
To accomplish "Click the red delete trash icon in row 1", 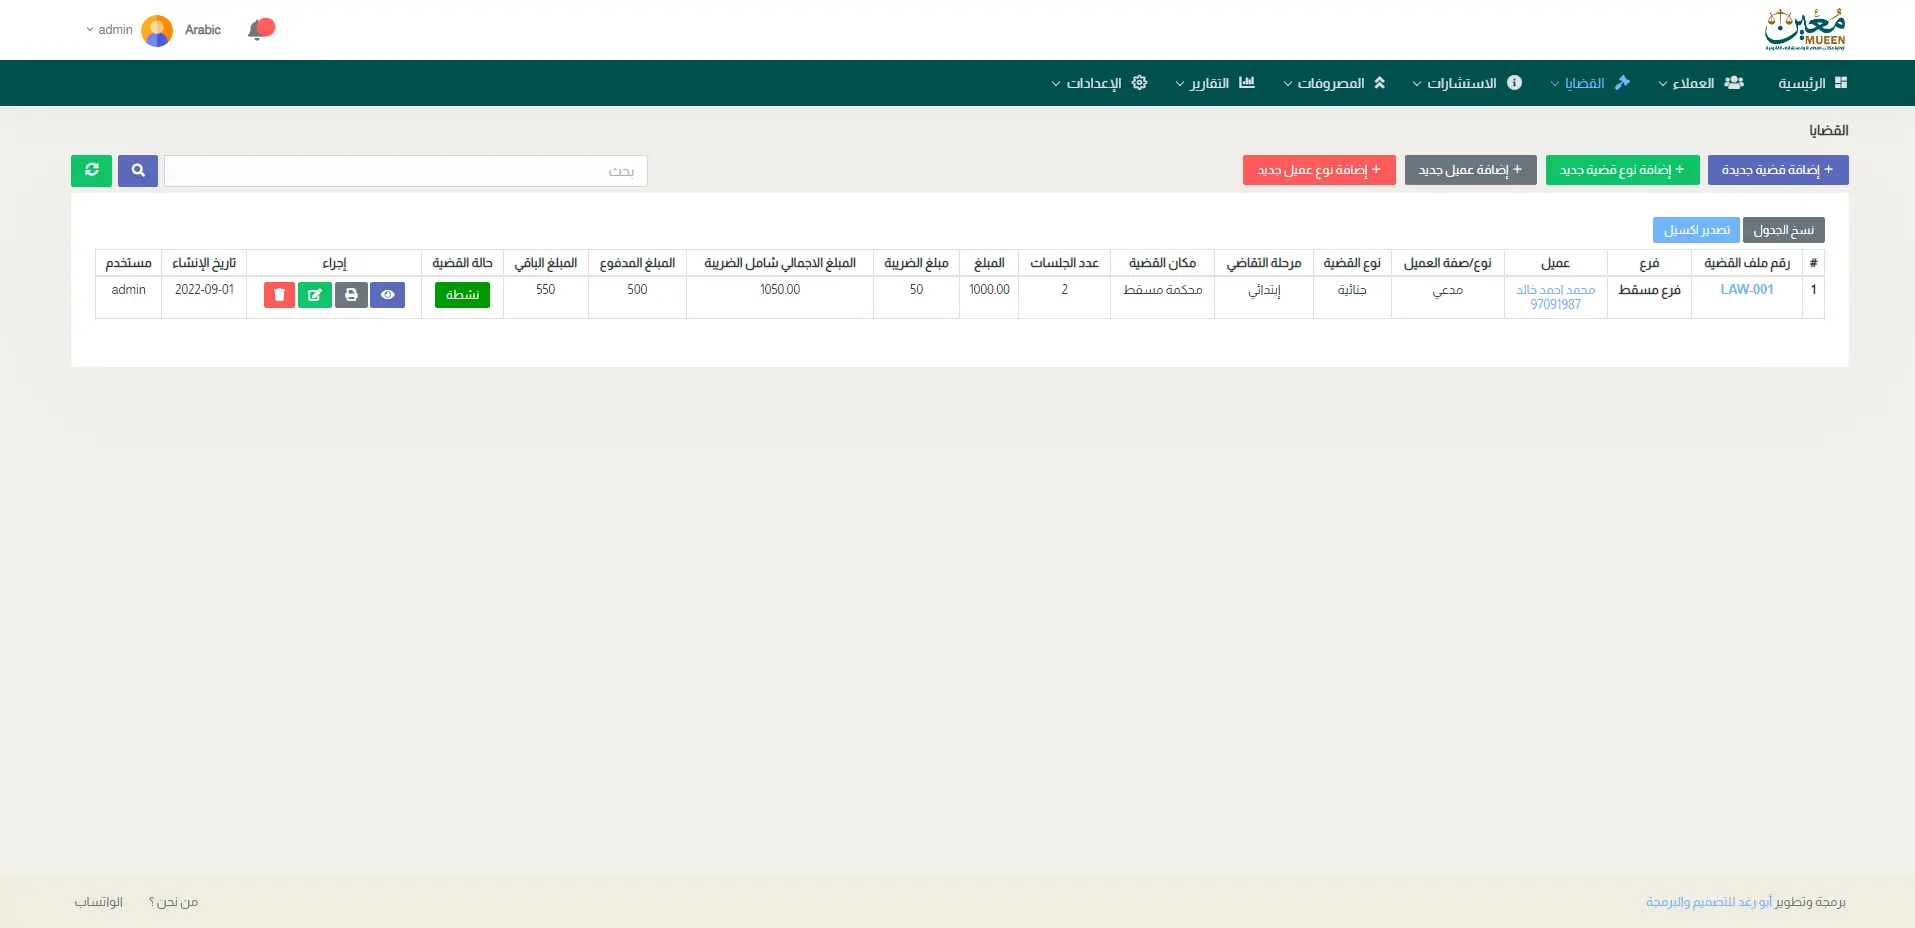I will pos(279,295).
